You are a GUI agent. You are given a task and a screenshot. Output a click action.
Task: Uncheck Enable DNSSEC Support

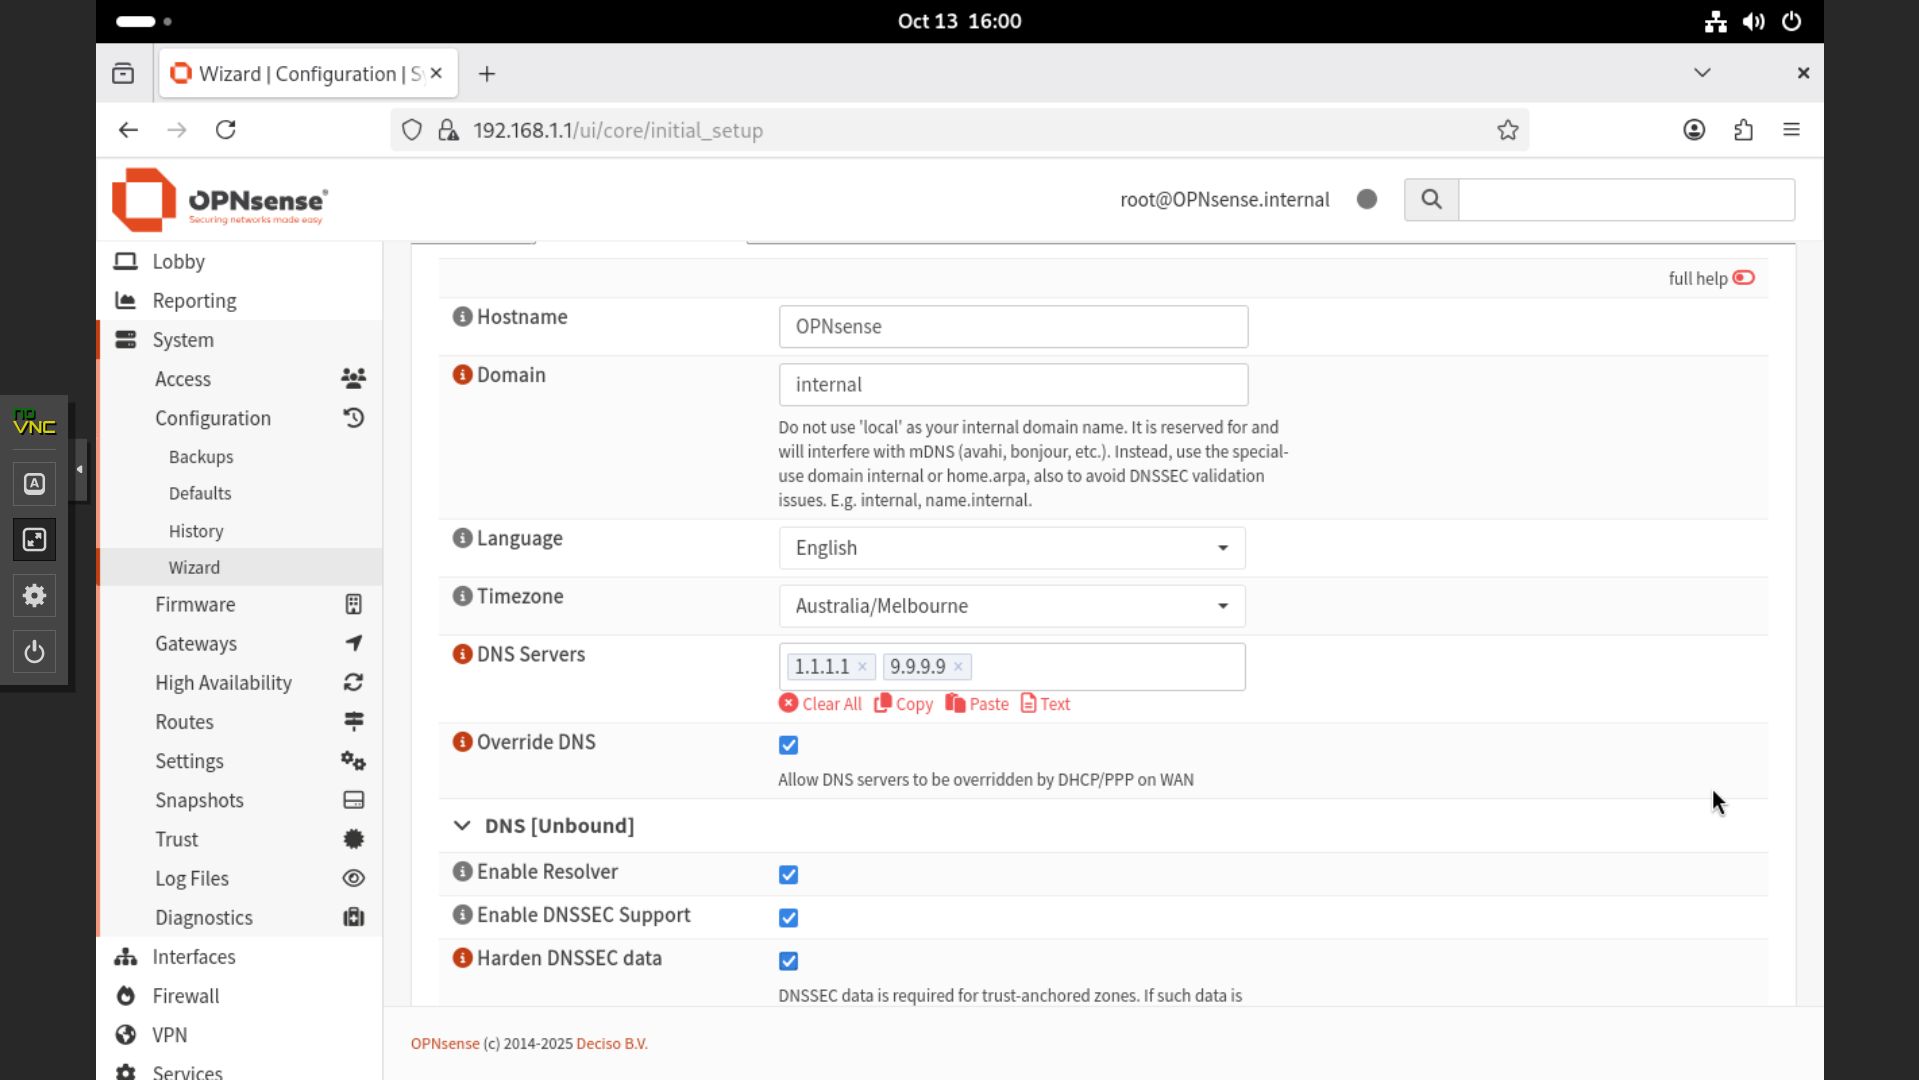(788, 918)
